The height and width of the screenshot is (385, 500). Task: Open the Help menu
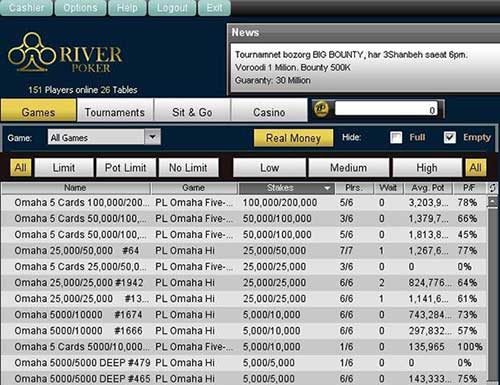click(x=127, y=8)
